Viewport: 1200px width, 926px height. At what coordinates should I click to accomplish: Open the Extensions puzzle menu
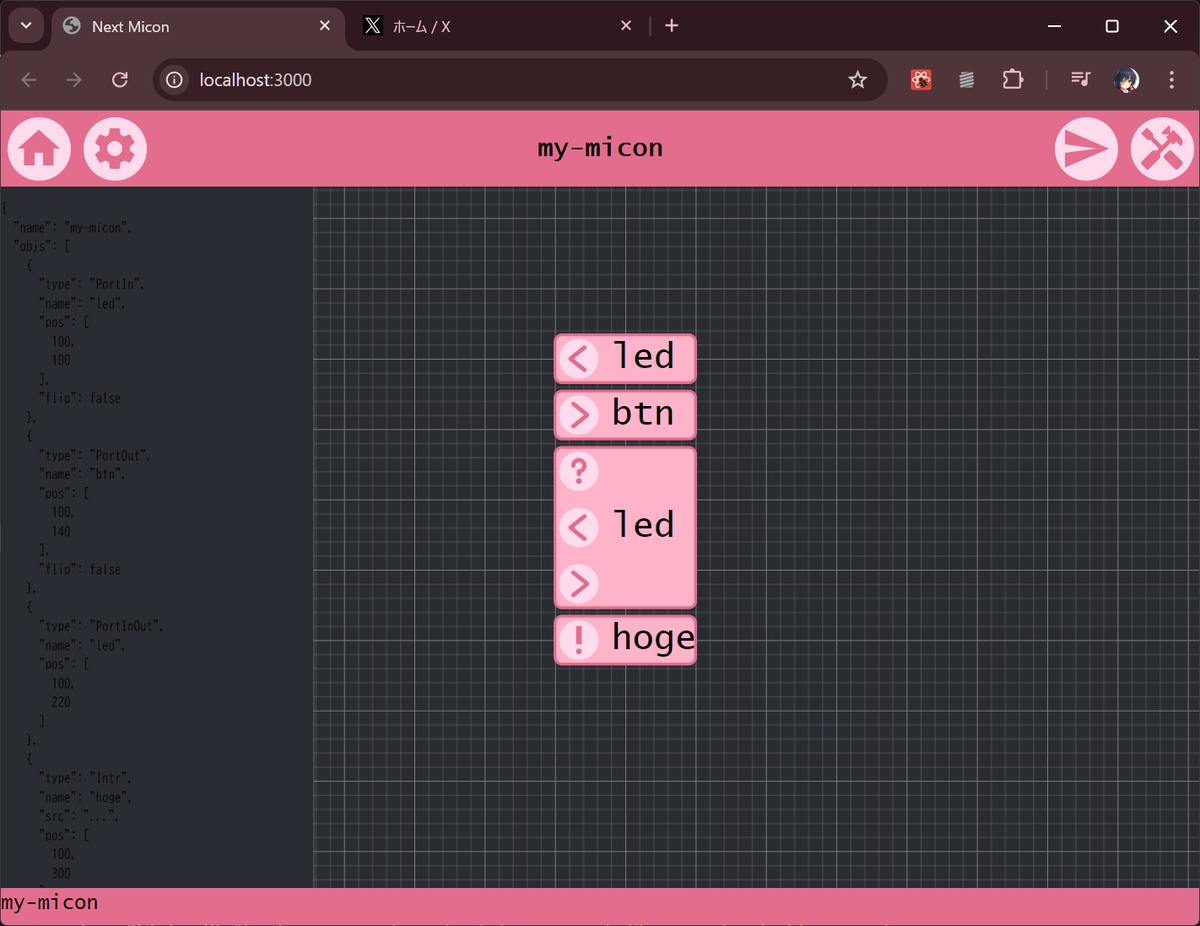point(1012,80)
